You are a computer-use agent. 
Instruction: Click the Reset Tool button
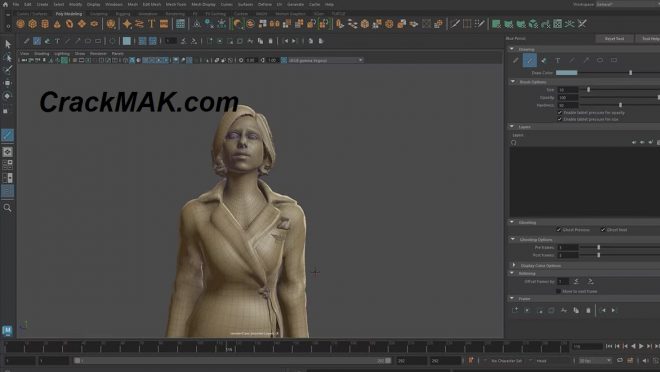click(x=614, y=38)
